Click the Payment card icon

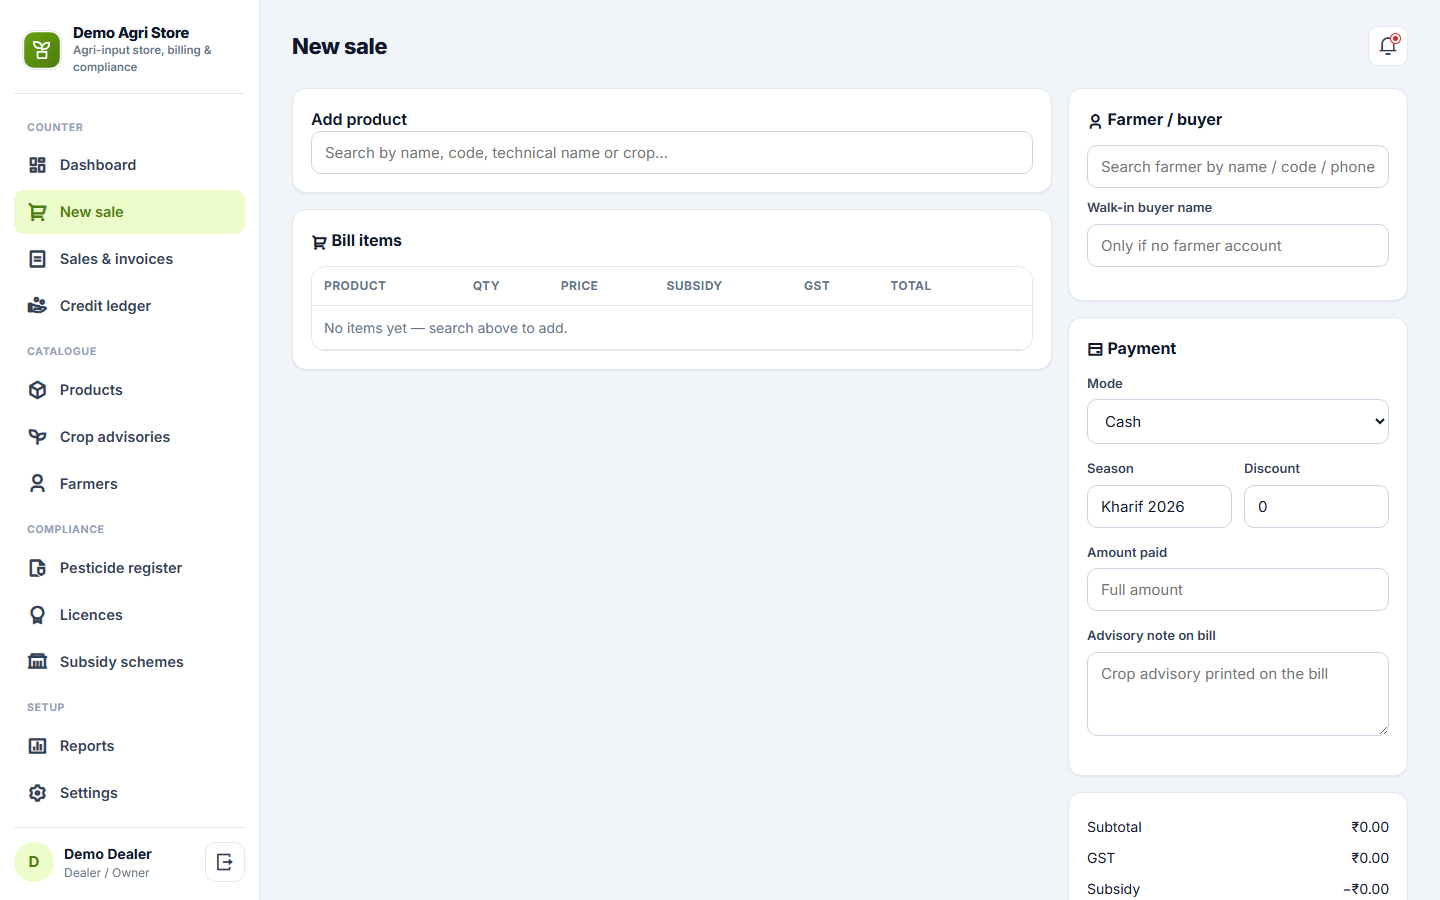(x=1095, y=349)
